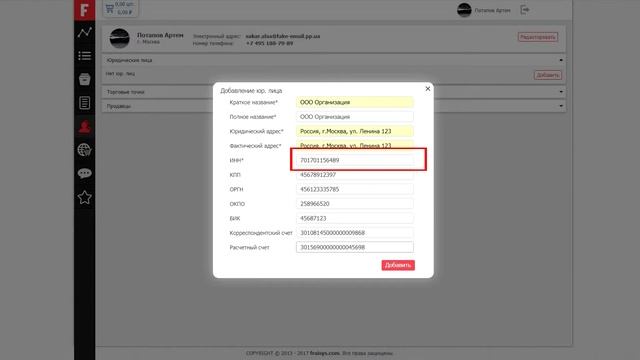Click the Продавцы section header
The height and width of the screenshot is (360, 640).
pyautogui.click(x=333, y=106)
